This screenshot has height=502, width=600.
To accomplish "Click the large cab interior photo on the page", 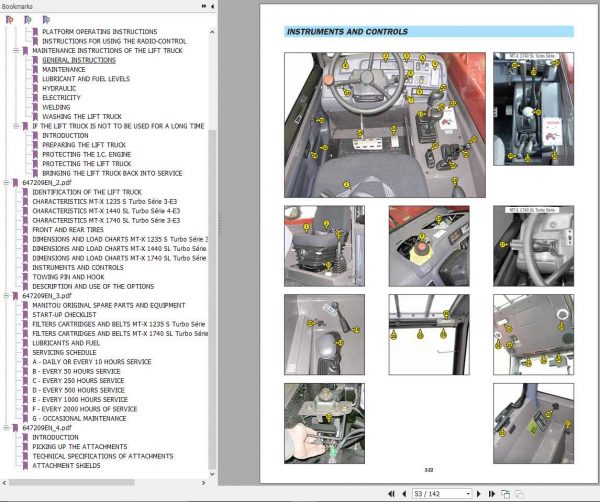I will (385, 125).
